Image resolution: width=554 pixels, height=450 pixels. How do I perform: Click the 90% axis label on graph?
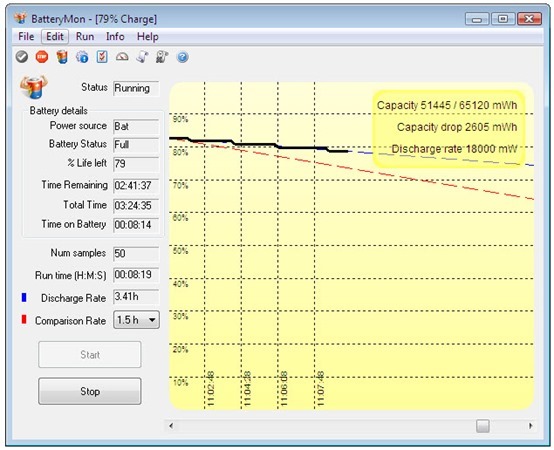(x=180, y=119)
